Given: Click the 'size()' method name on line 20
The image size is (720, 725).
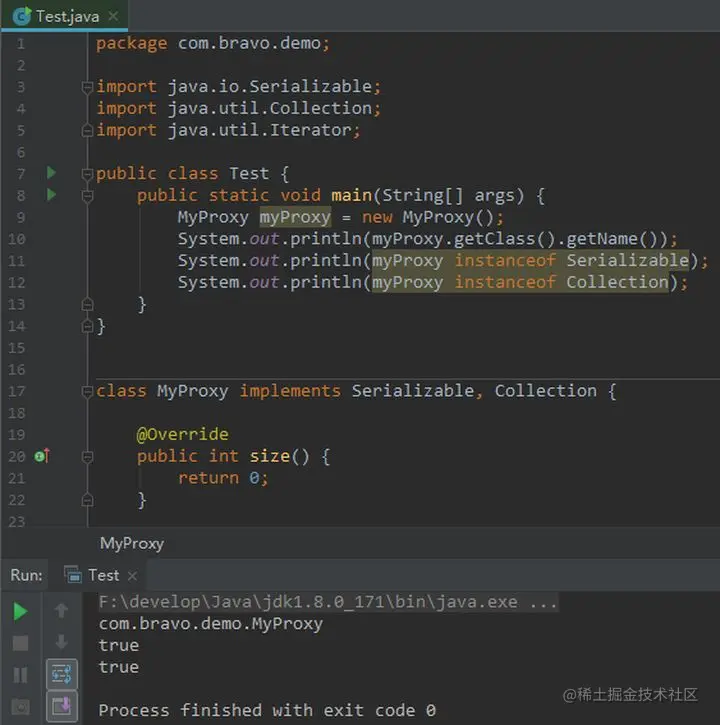Looking at the screenshot, I should click(279, 456).
